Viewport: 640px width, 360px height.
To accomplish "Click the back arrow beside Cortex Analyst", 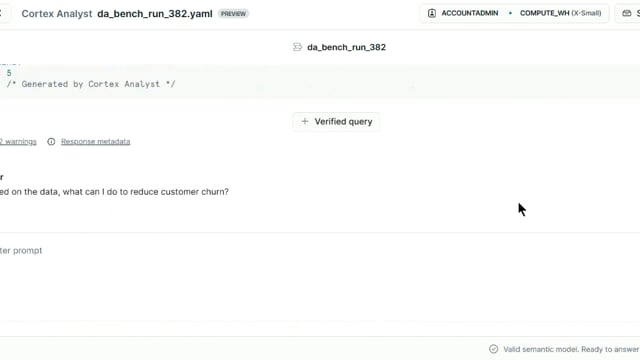I will pos(1,13).
